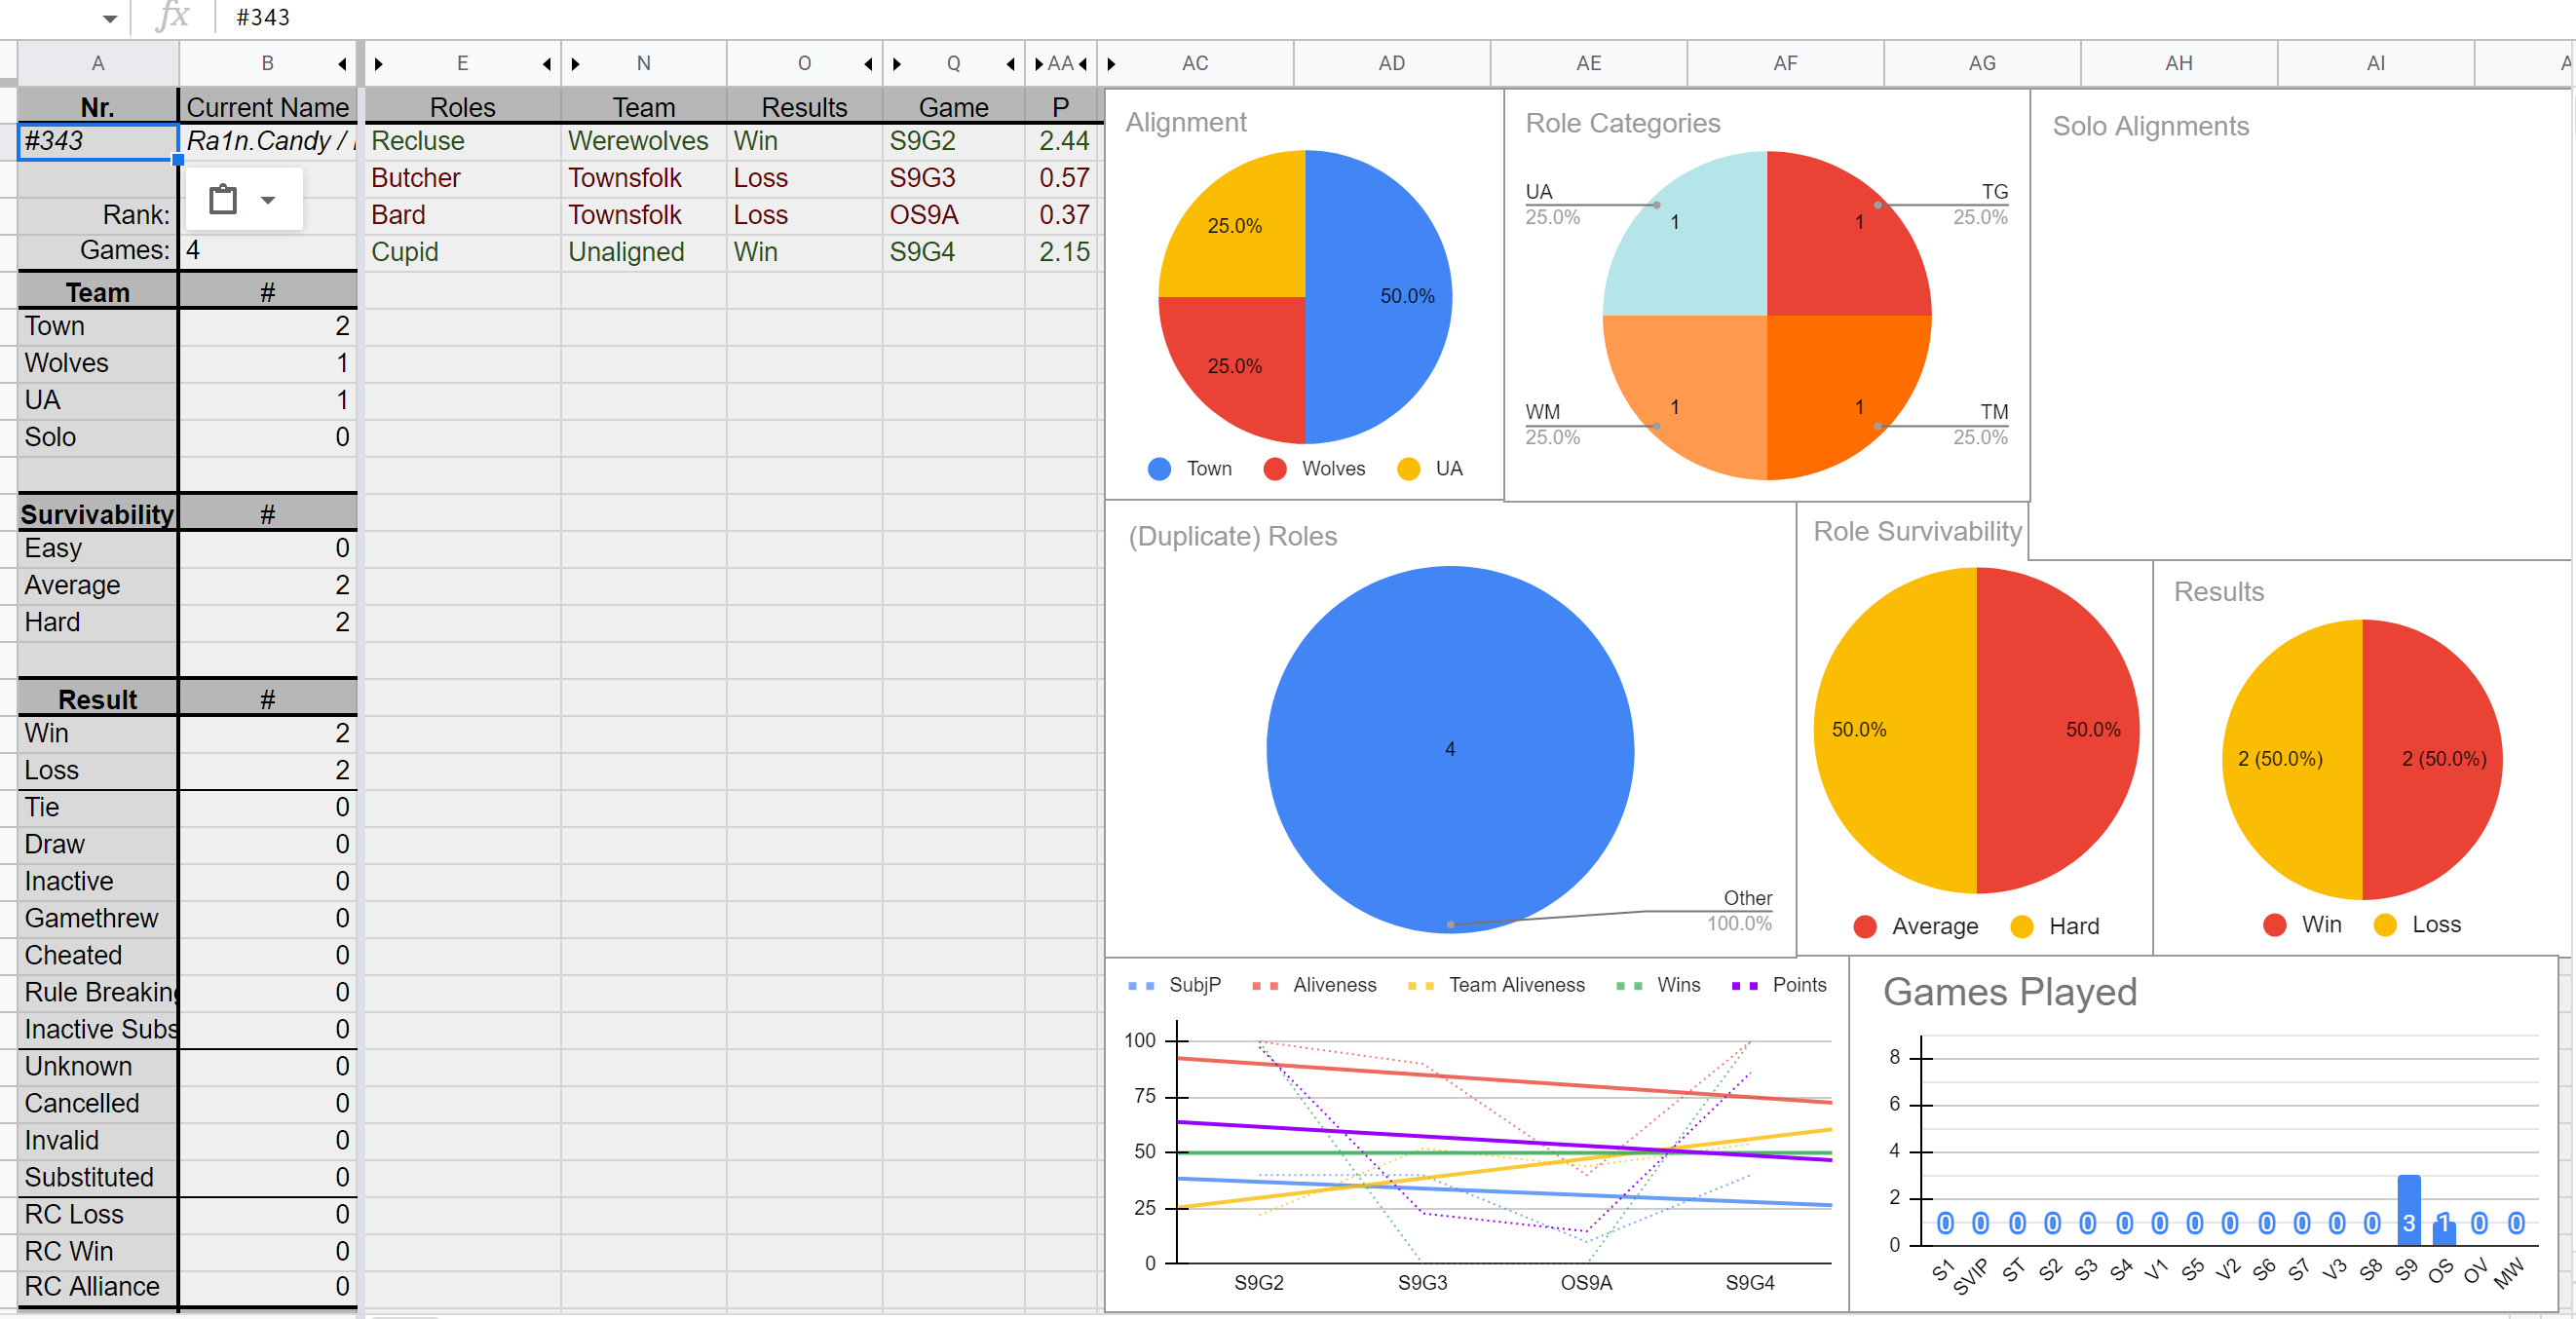The image size is (2576, 1319).
Task: Select column header AD
Action: tap(1391, 63)
